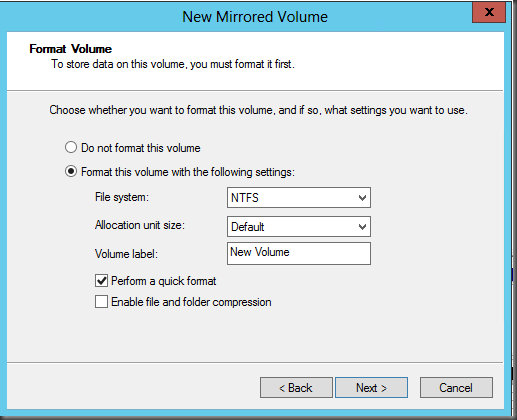
Task: Click the 'Format Volume' heading text
Action: (70, 49)
